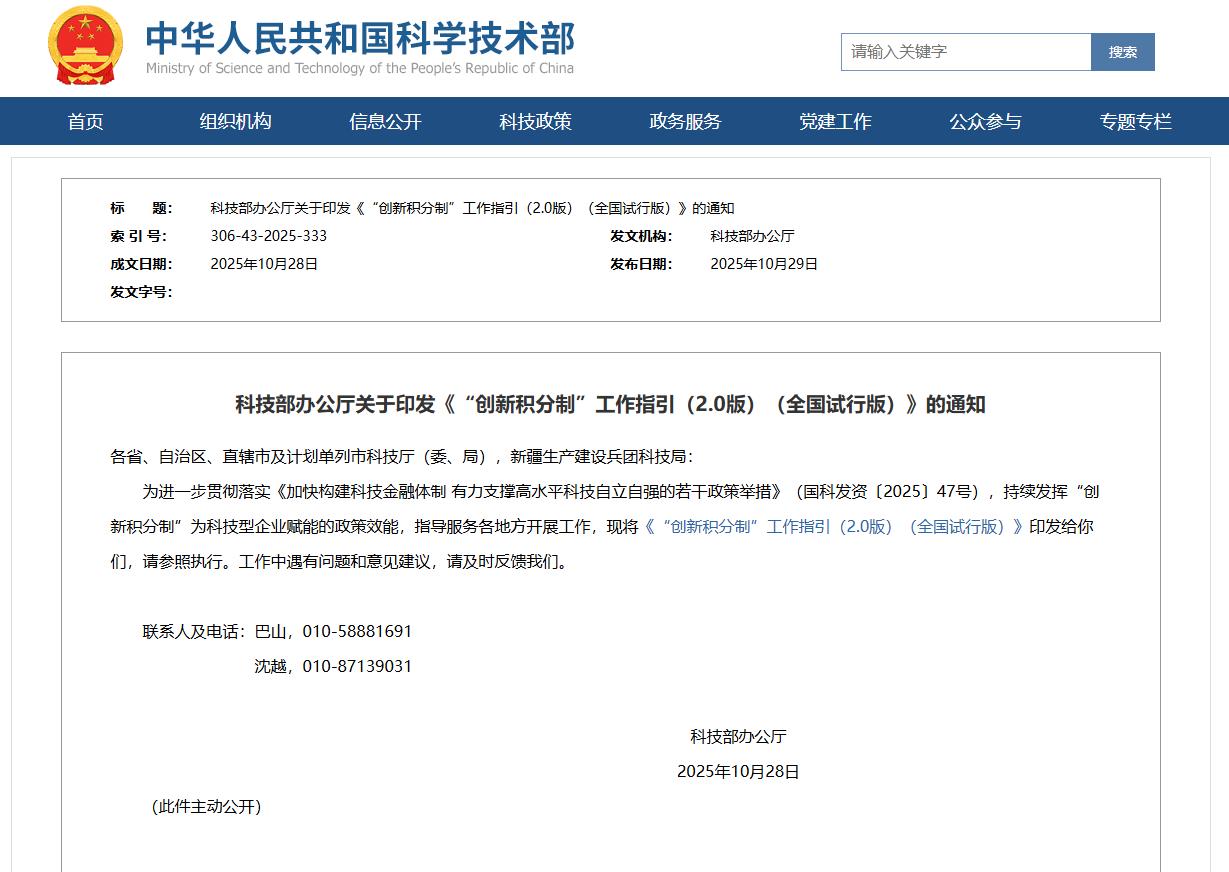
Task: Click the national emblem logo
Action: pyautogui.click(x=85, y=46)
